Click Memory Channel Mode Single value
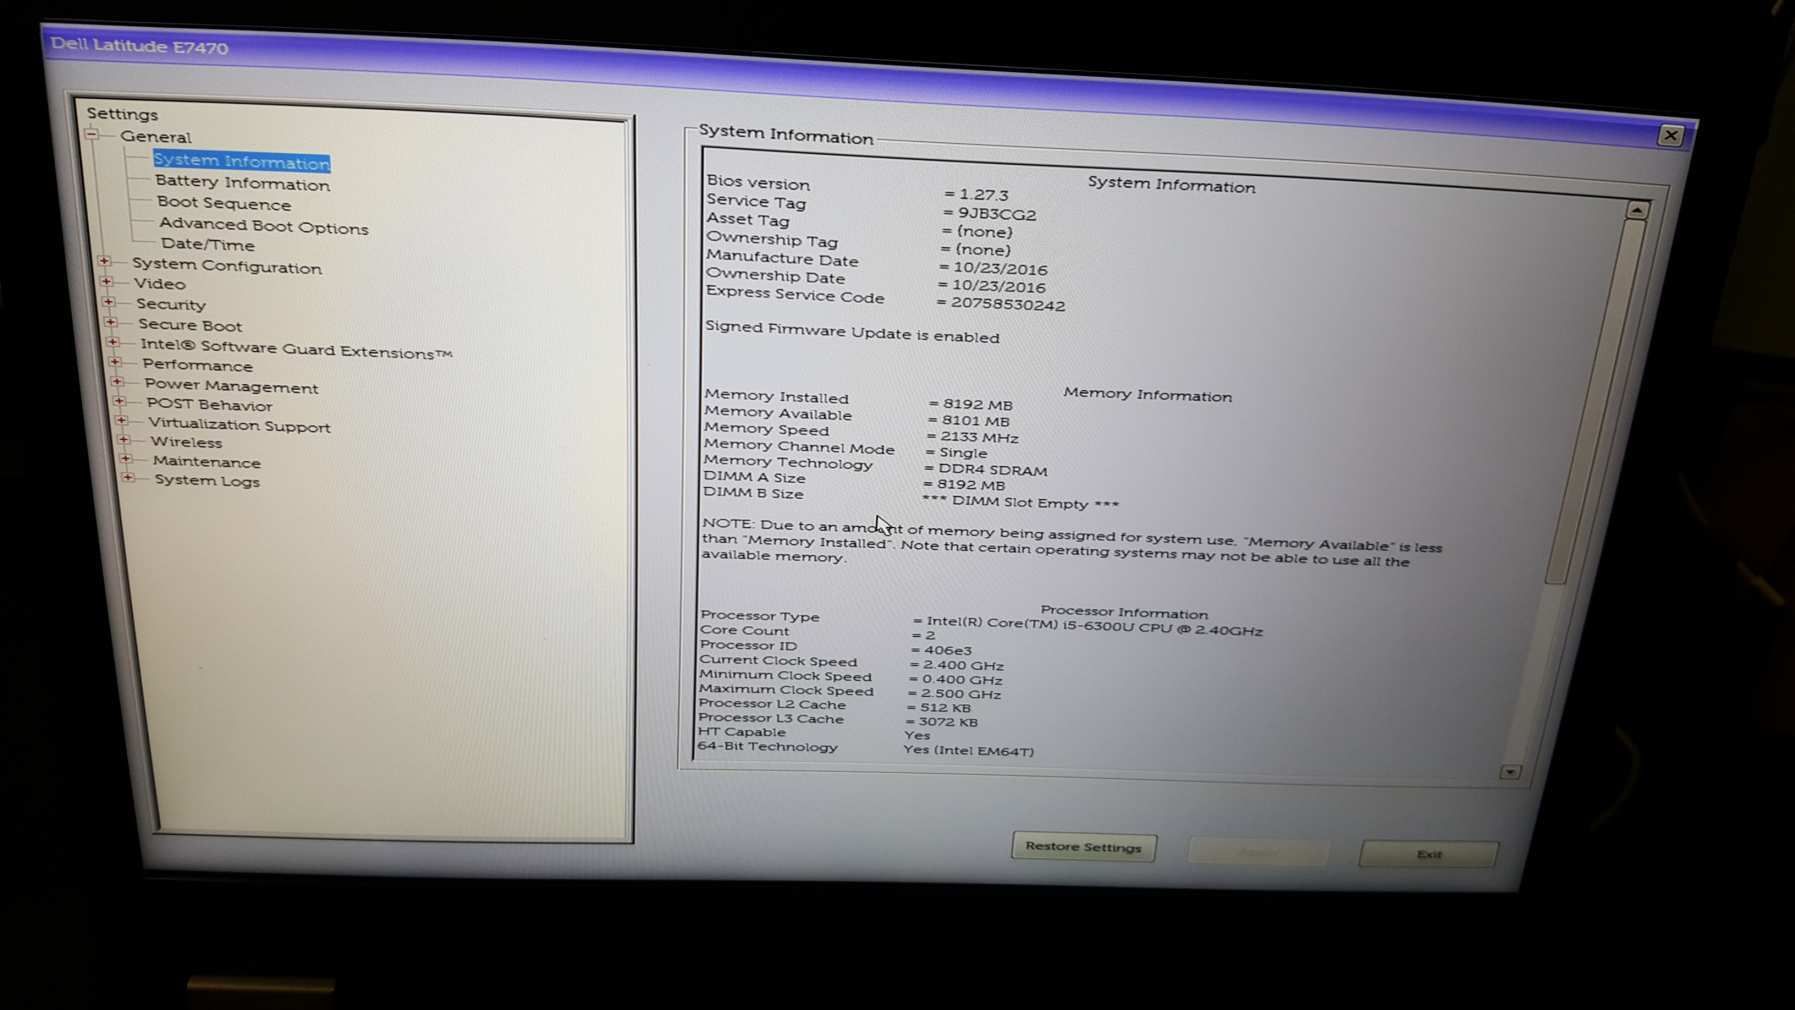 click(x=963, y=453)
